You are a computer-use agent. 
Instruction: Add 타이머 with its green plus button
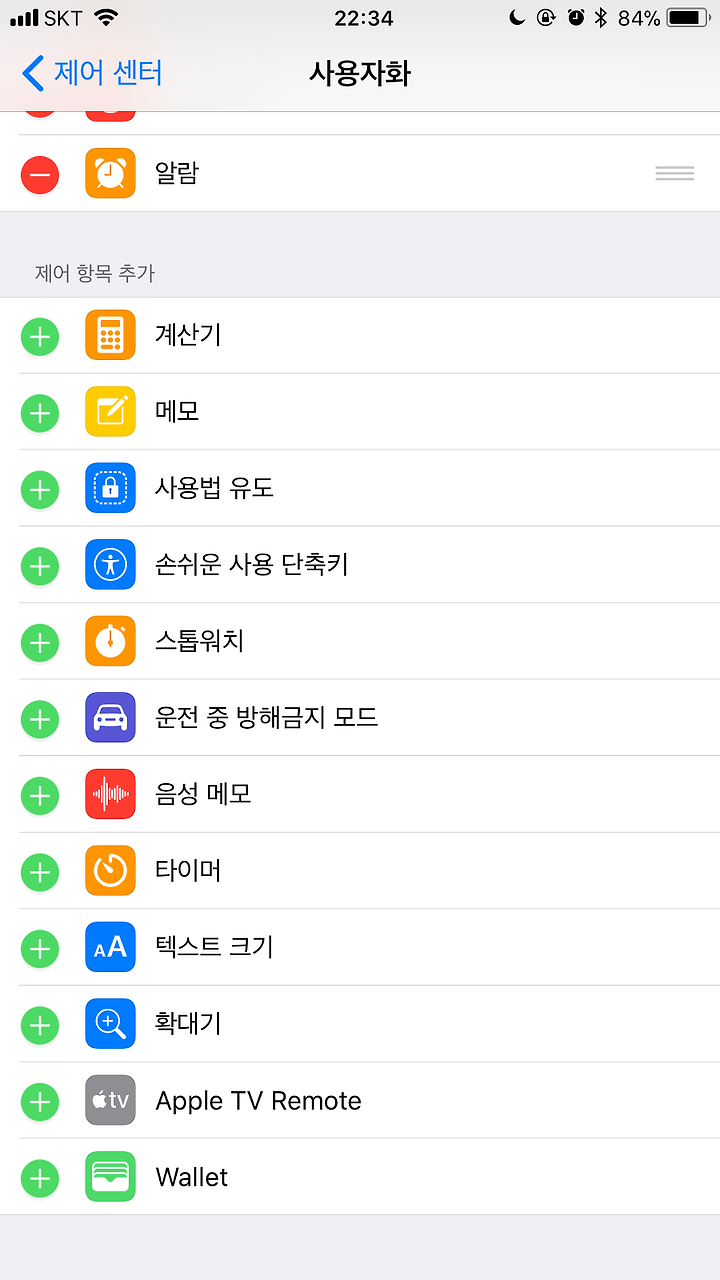click(x=40, y=871)
